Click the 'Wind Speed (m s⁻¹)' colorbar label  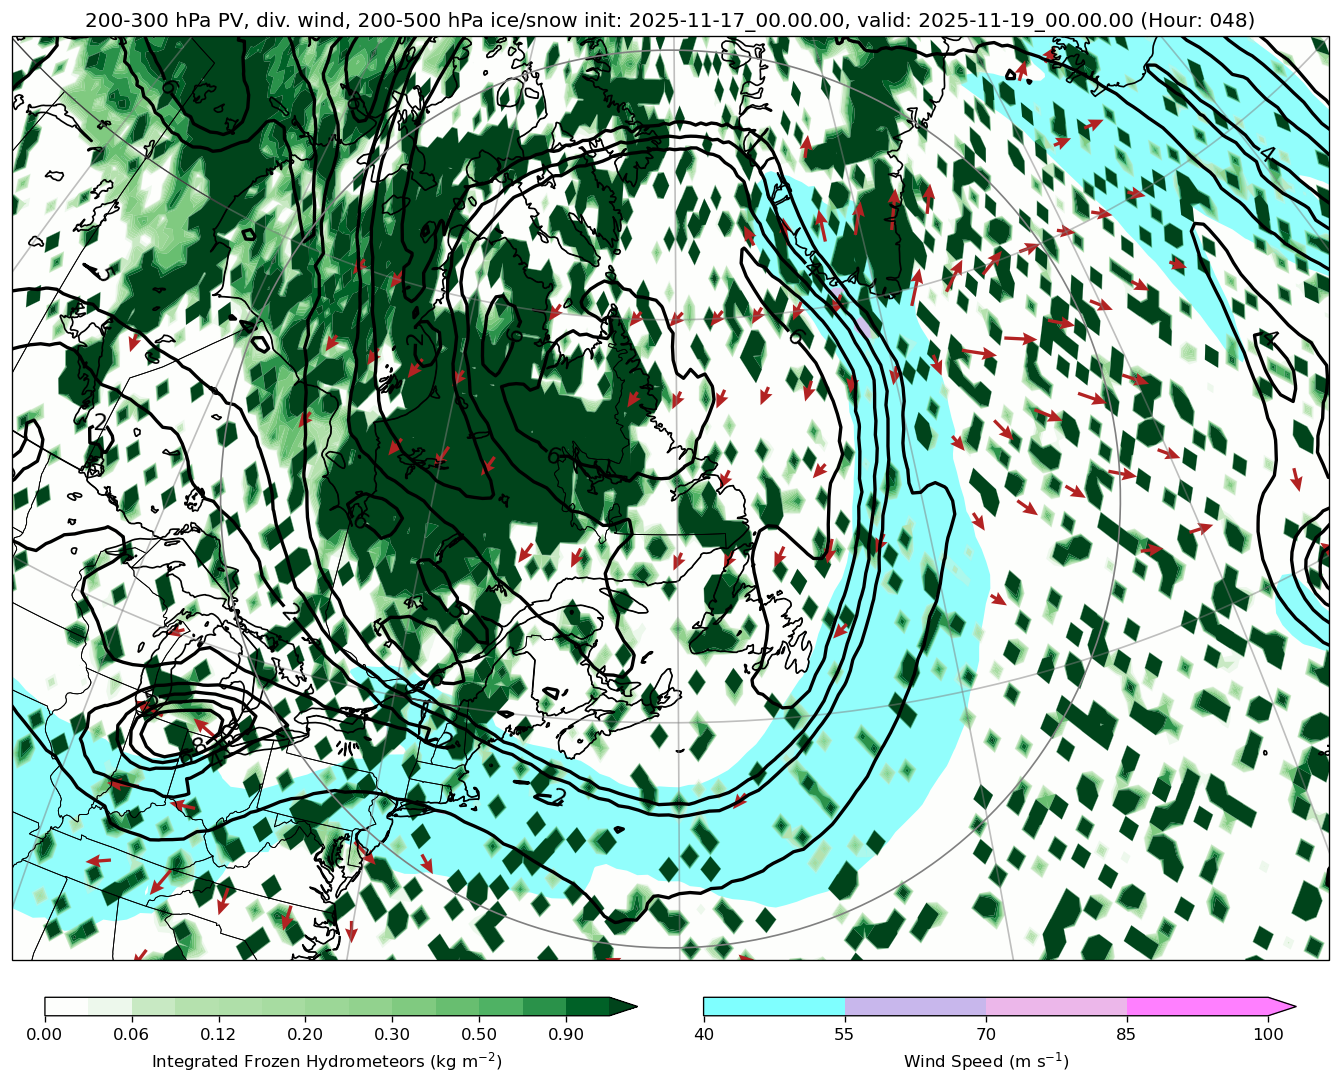click(x=986, y=1061)
